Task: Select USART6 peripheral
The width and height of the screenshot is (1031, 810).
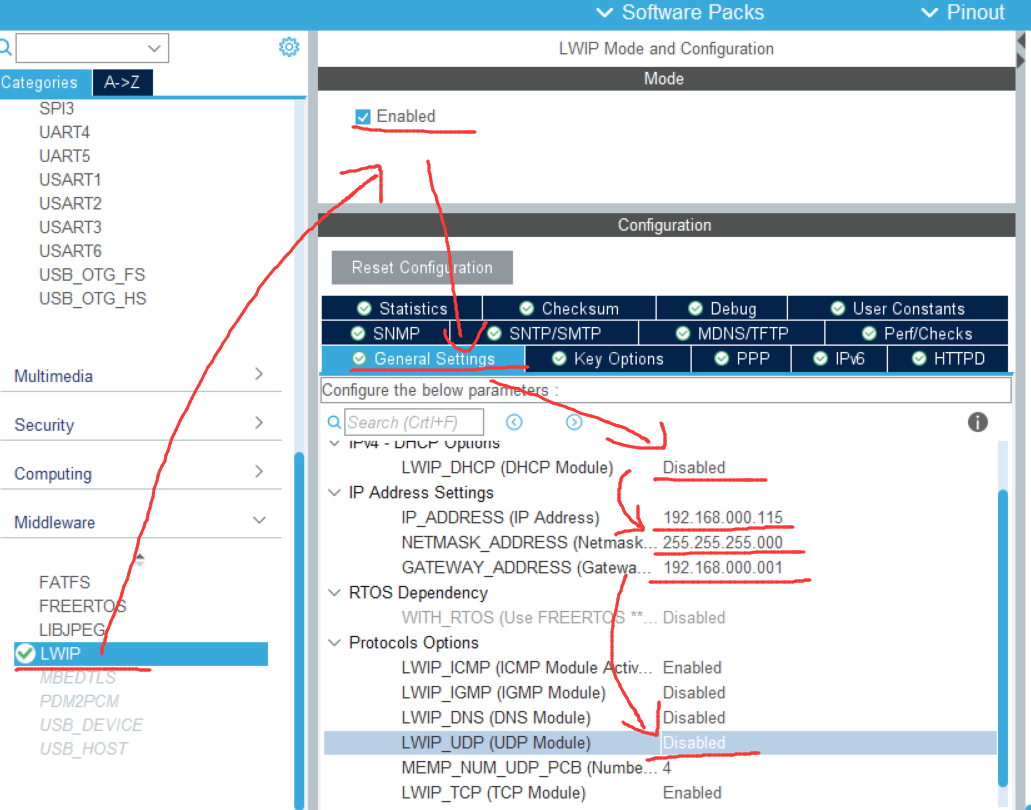Action: point(70,251)
